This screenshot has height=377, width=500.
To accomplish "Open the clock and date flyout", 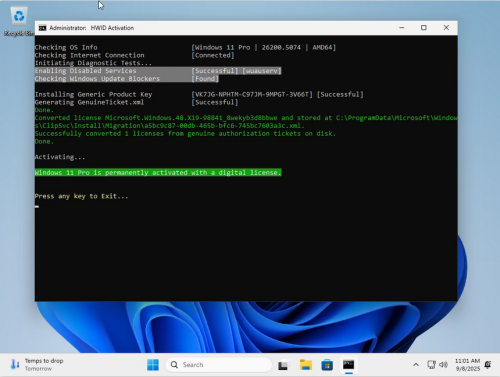I will [467, 365].
